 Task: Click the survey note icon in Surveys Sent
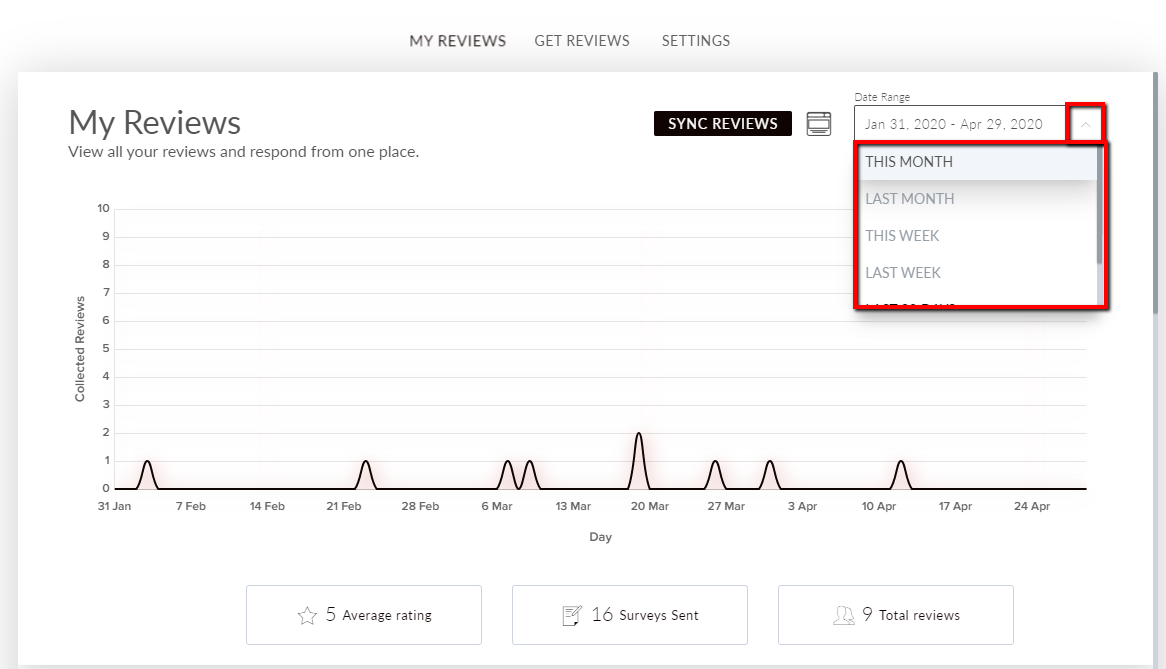(572, 615)
